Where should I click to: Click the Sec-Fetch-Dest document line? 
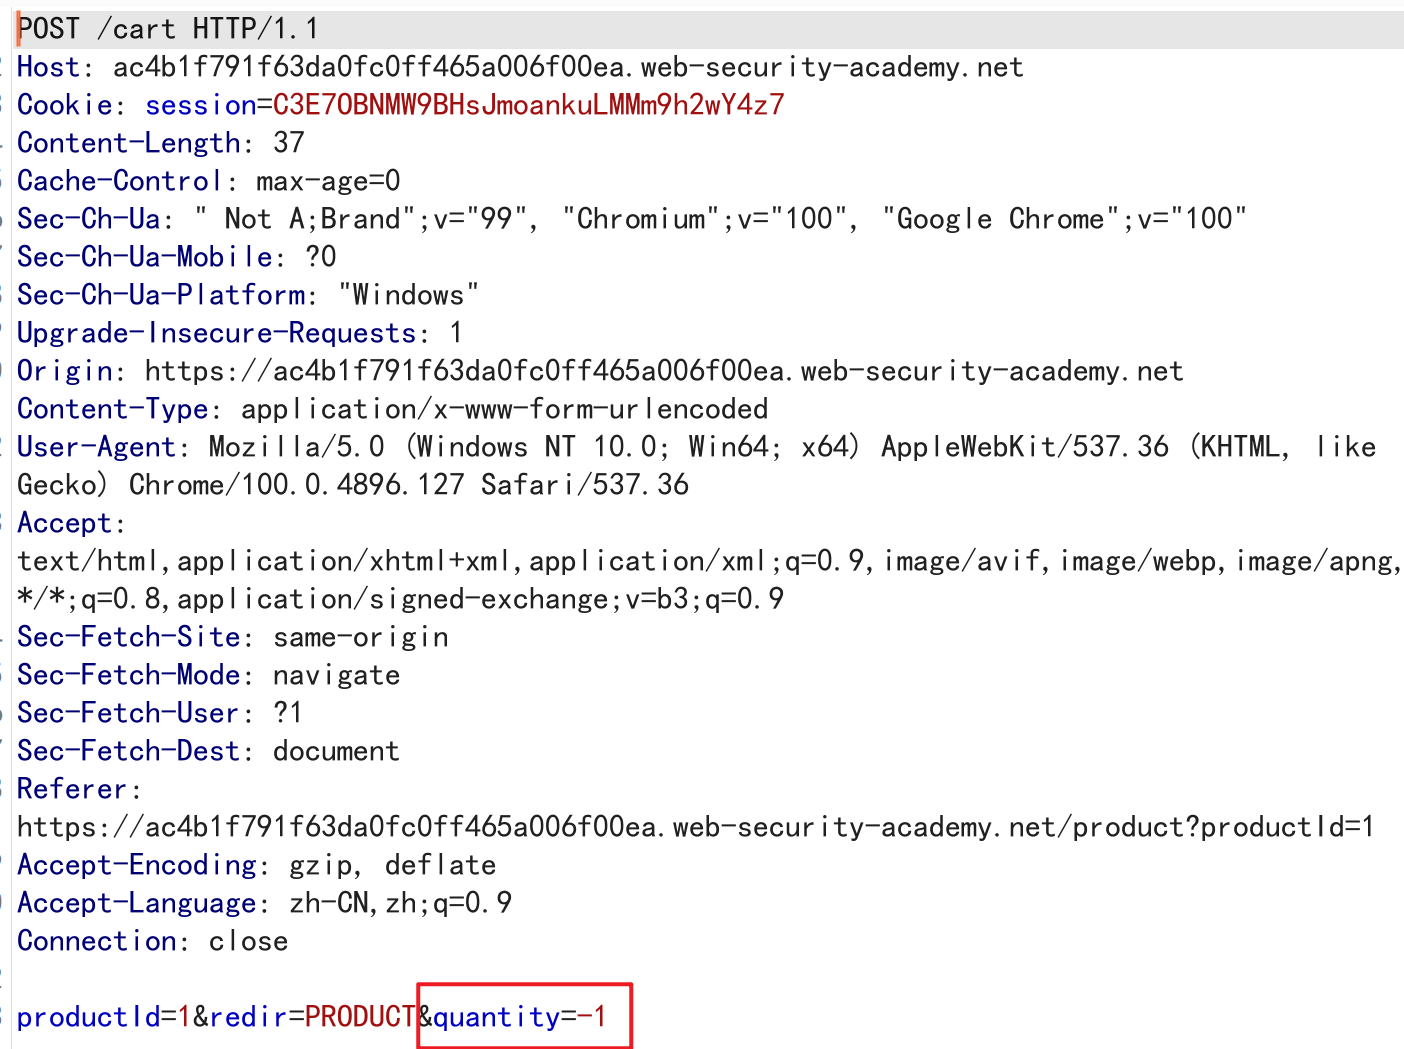pyautogui.click(x=208, y=751)
